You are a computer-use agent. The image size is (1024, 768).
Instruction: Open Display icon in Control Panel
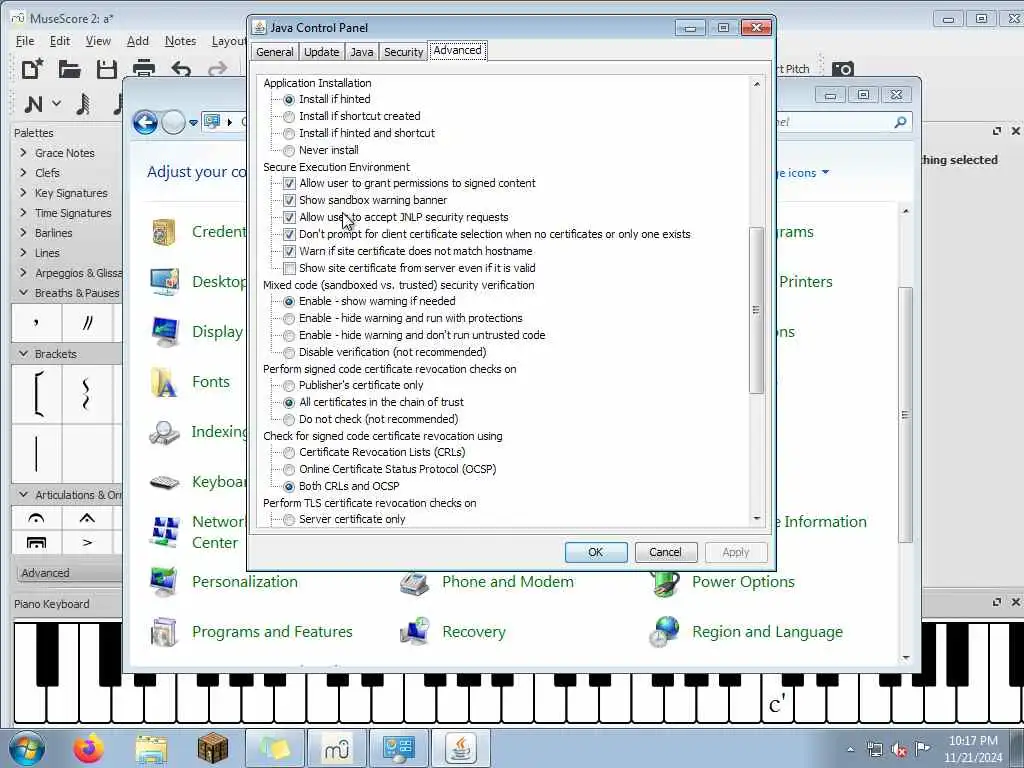point(164,332)
